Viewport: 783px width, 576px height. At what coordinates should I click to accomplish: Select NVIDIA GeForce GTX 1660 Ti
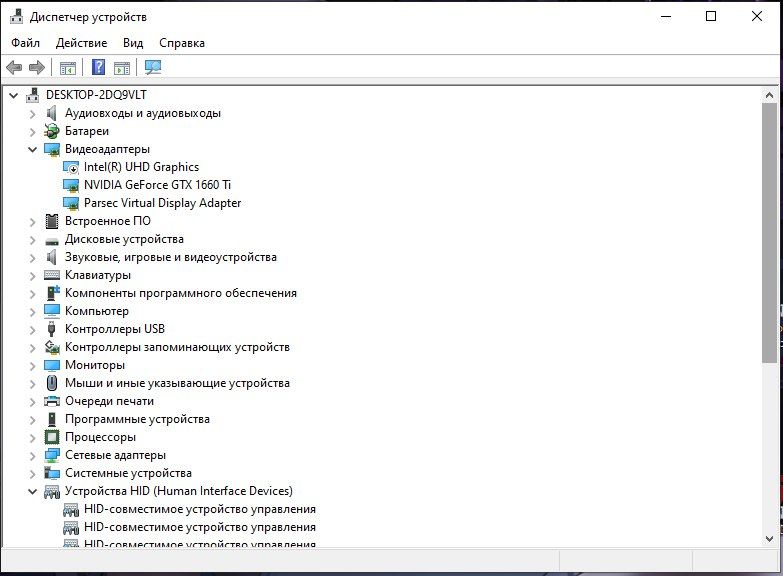pyautogui.click(x=157, y=185)
